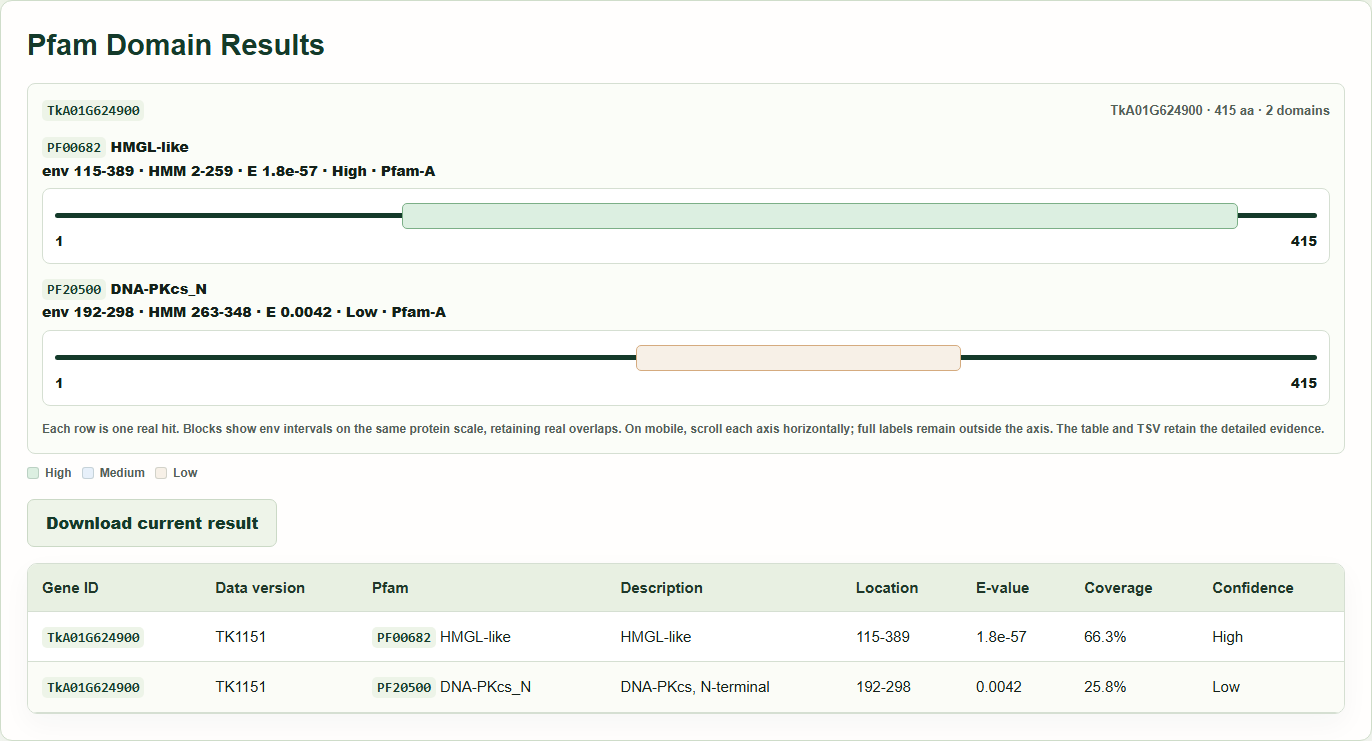
Task: Click the Coverage column header
Action: point(1118,588)
